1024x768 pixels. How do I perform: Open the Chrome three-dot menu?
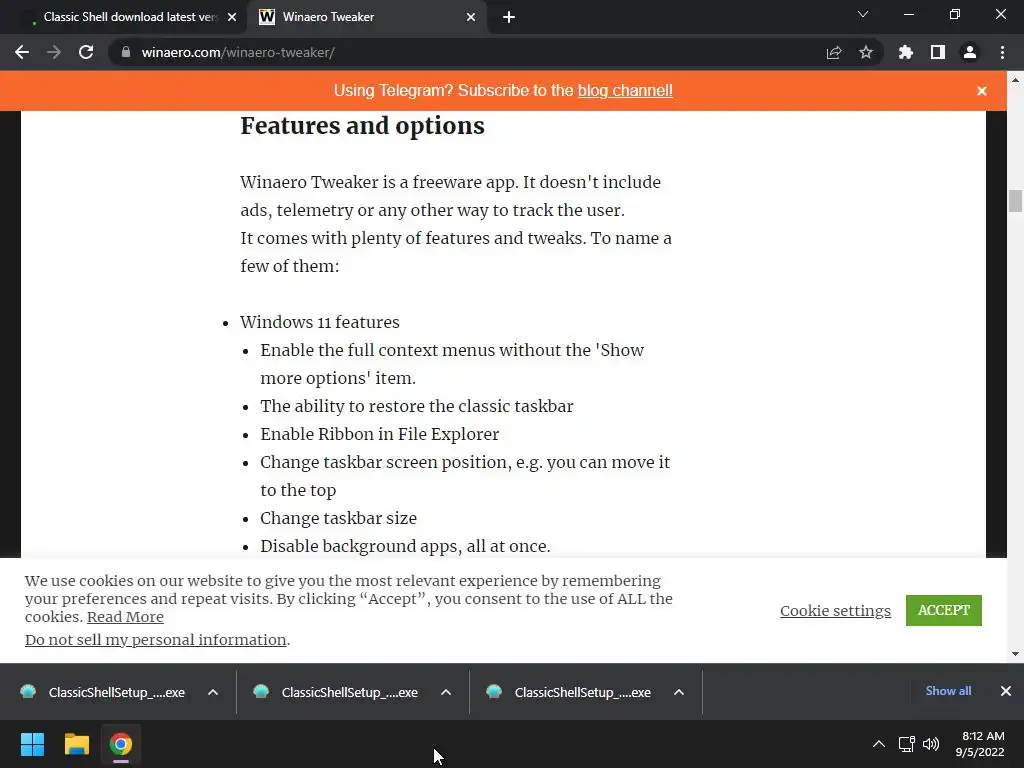1002,52
